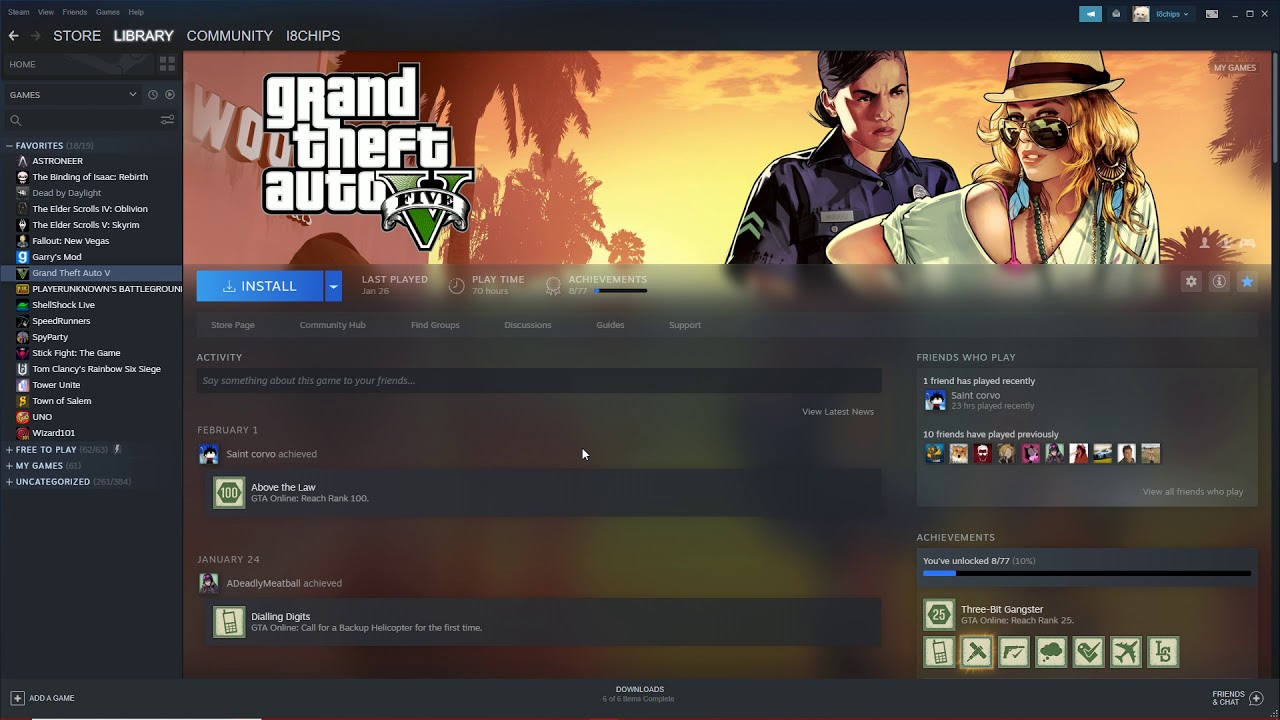Click the airplane achievement icon

1126,652
